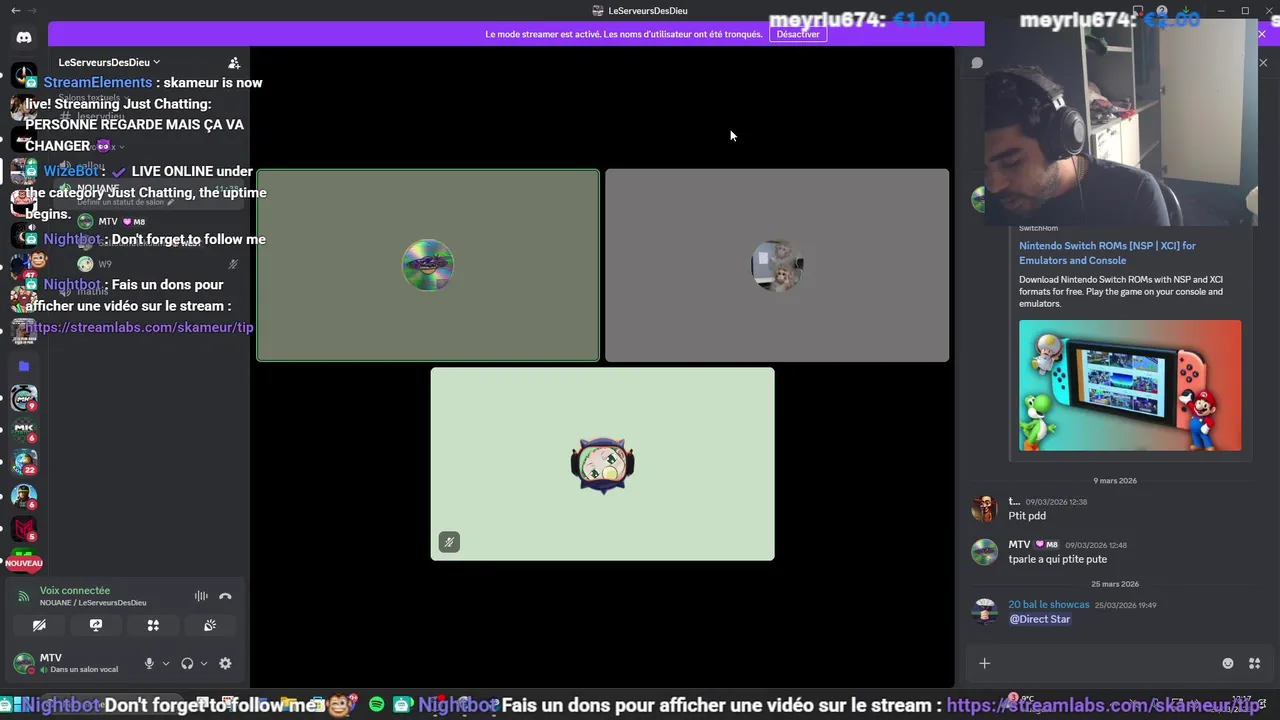Navigate back with title bar arrow
This screenshot has width=1280, height=720.
tap(15, 11)
